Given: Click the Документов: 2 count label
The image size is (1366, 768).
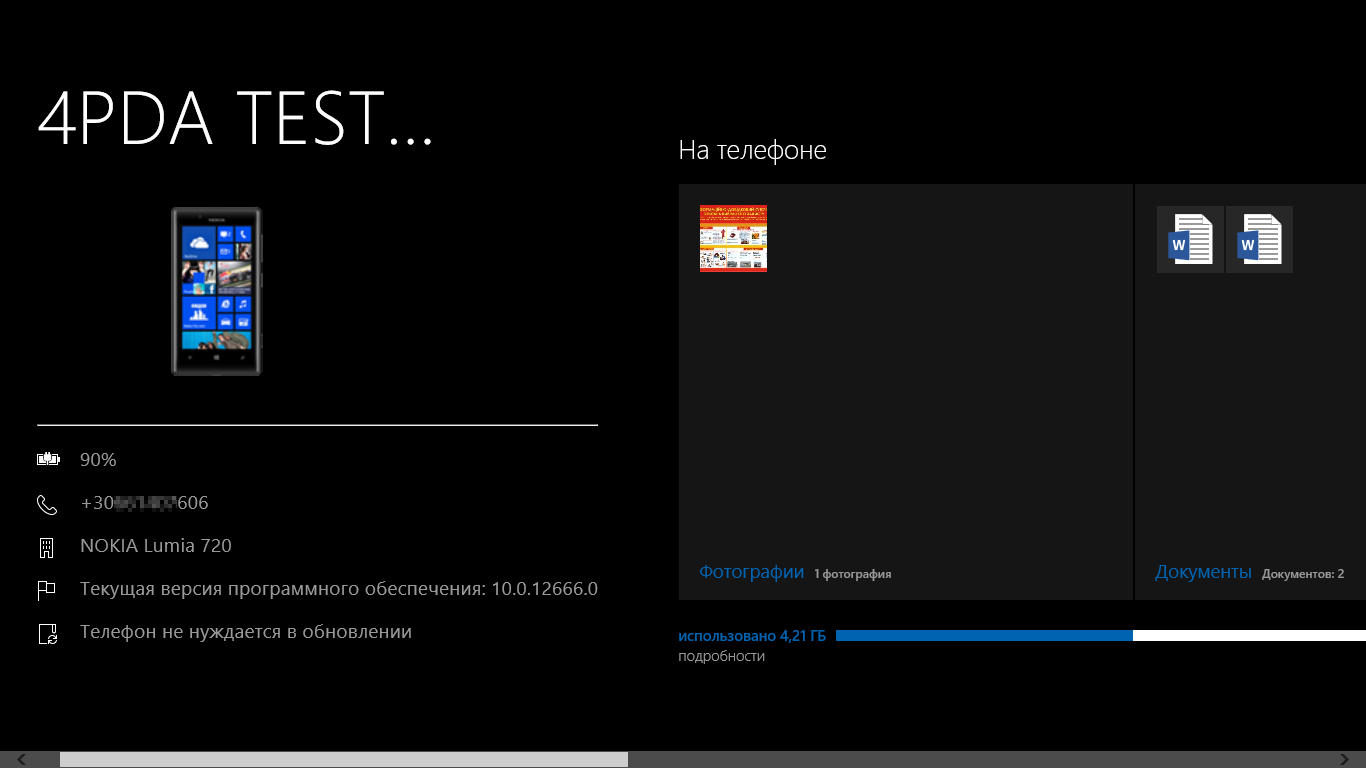Looking at the screenshot, I should 1303,574.
